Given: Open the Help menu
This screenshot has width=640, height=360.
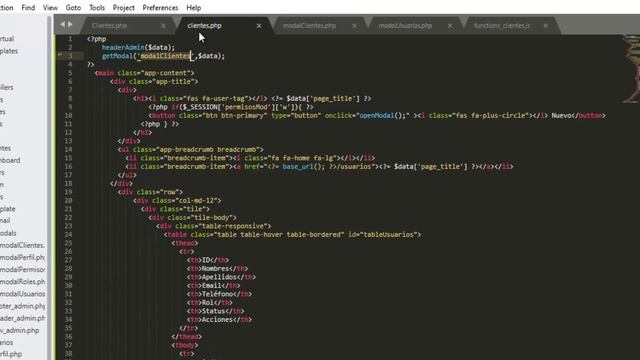Looking at the screenshot, I should tap(193, 7).
